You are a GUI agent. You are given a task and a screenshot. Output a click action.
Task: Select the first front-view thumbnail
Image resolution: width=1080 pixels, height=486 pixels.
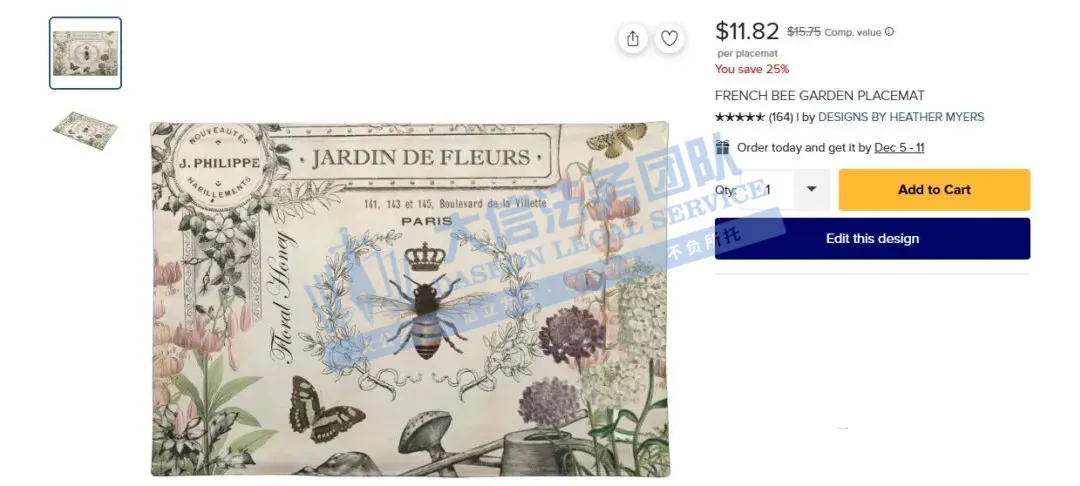pos(85,53)
